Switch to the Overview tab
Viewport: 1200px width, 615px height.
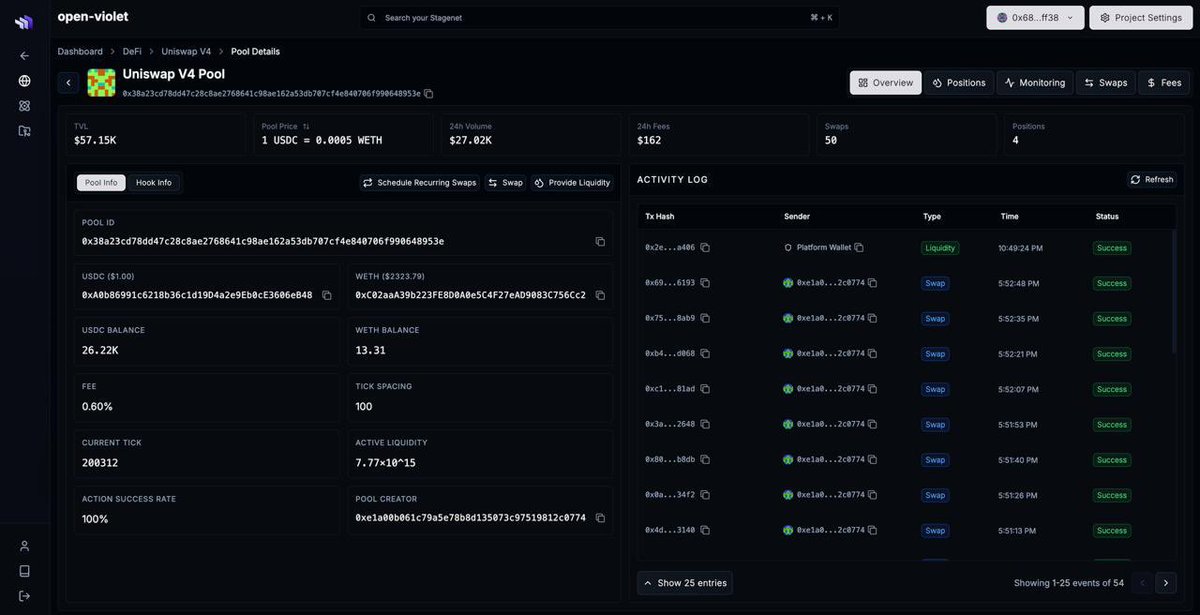point(886,83)
